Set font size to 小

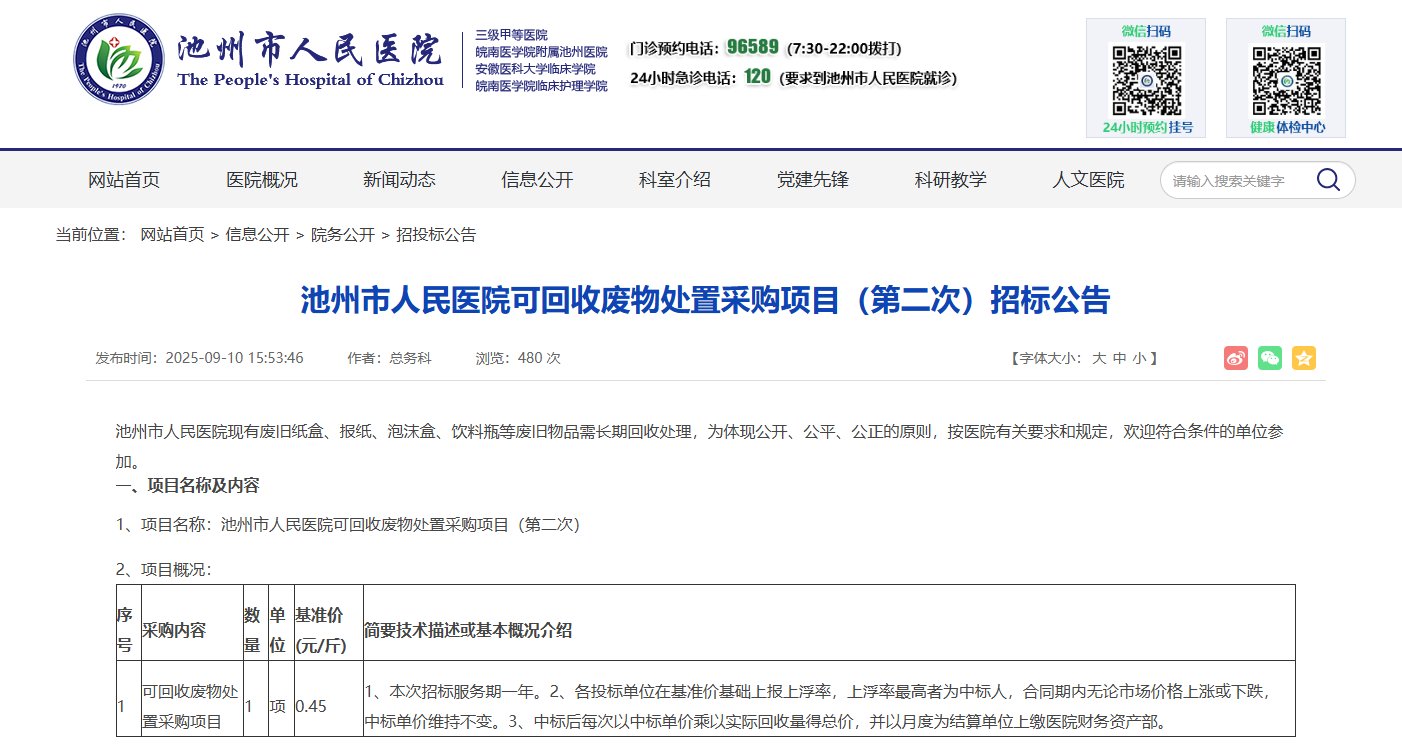[1140, 358]
